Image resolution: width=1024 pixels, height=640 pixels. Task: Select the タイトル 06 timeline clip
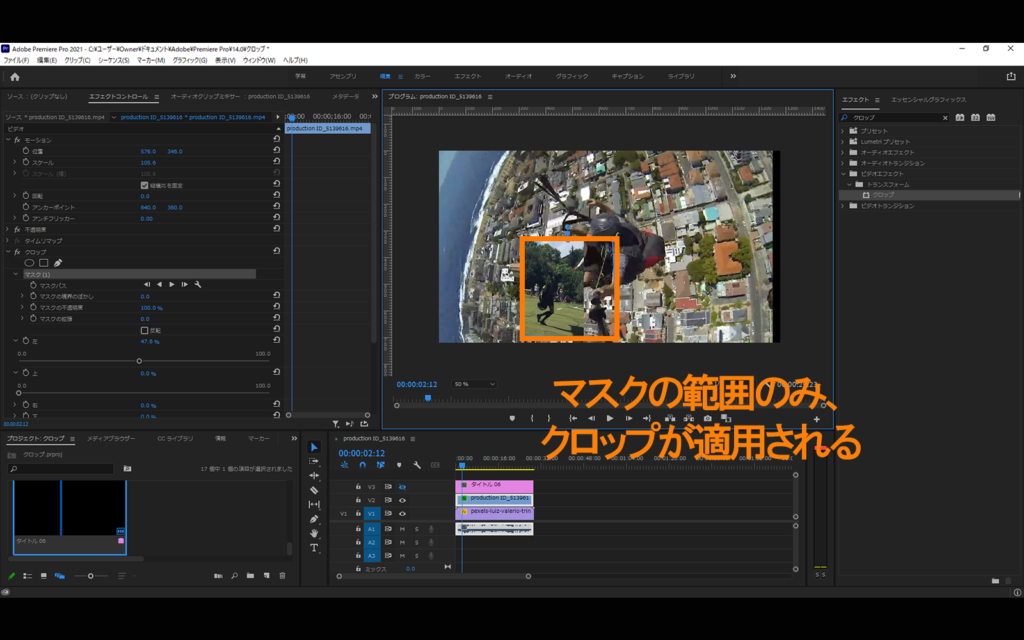coord(494,487)
